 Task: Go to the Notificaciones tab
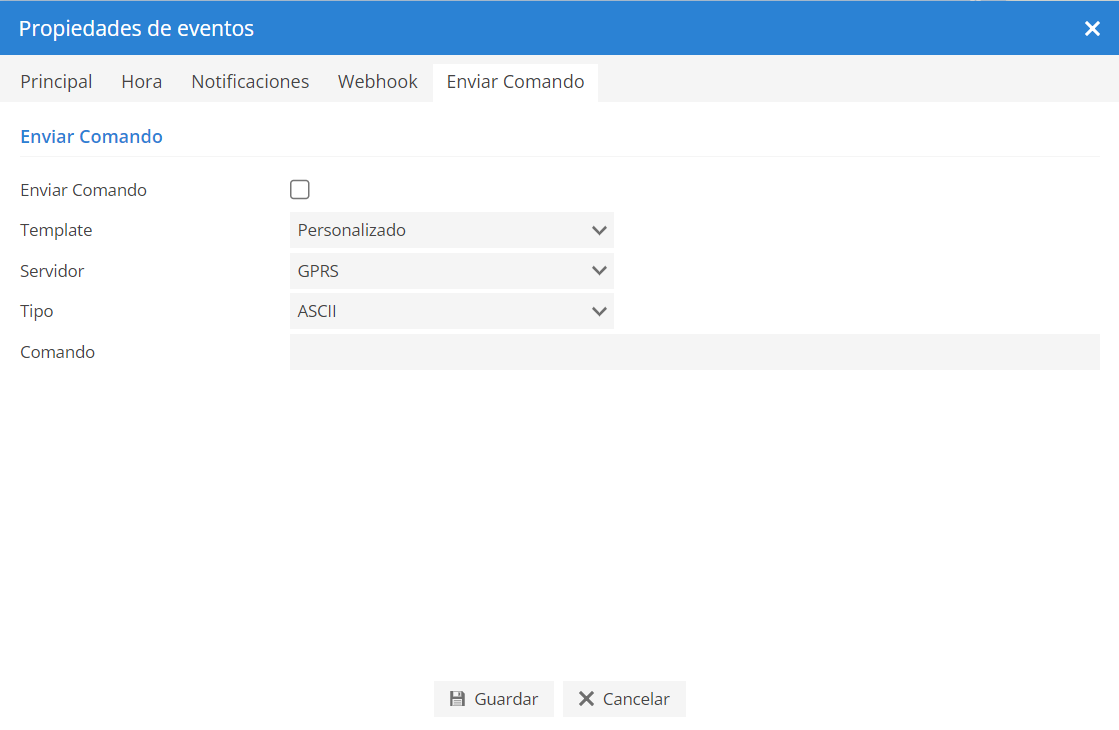(x=250, y=82)
